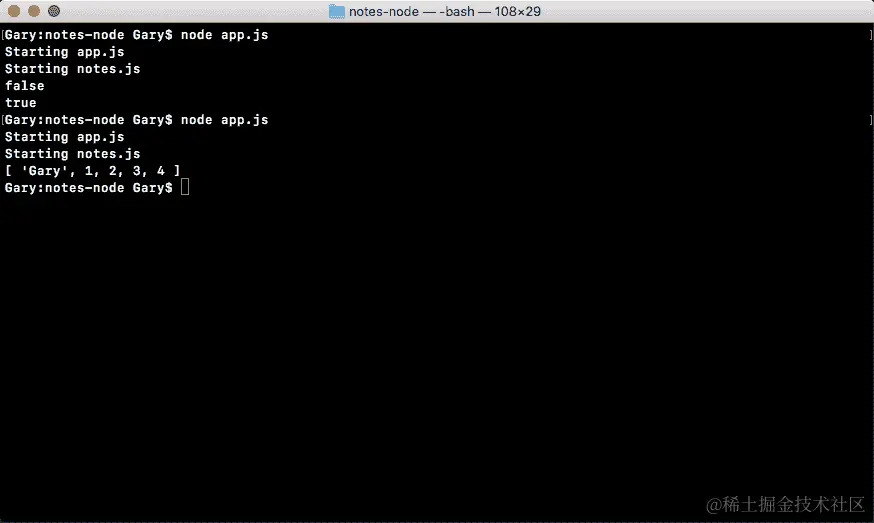Viewport: 874px width, 523px height.
Task: Click the 'true' output line
Action: [21, 103]
